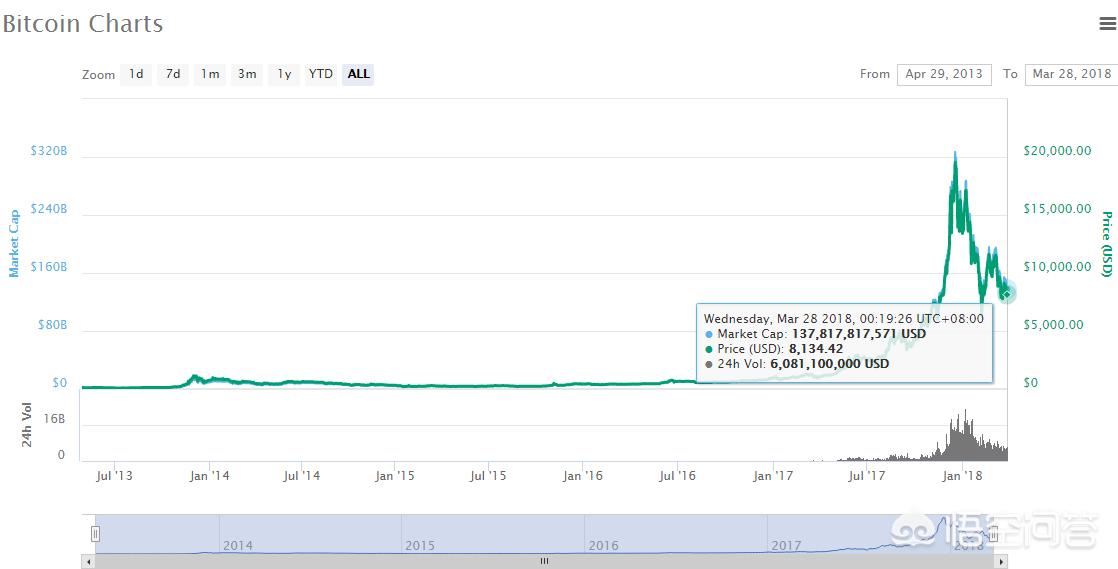
Task: Click the Market Cap axis title
Action: click(x=14, y=243)
